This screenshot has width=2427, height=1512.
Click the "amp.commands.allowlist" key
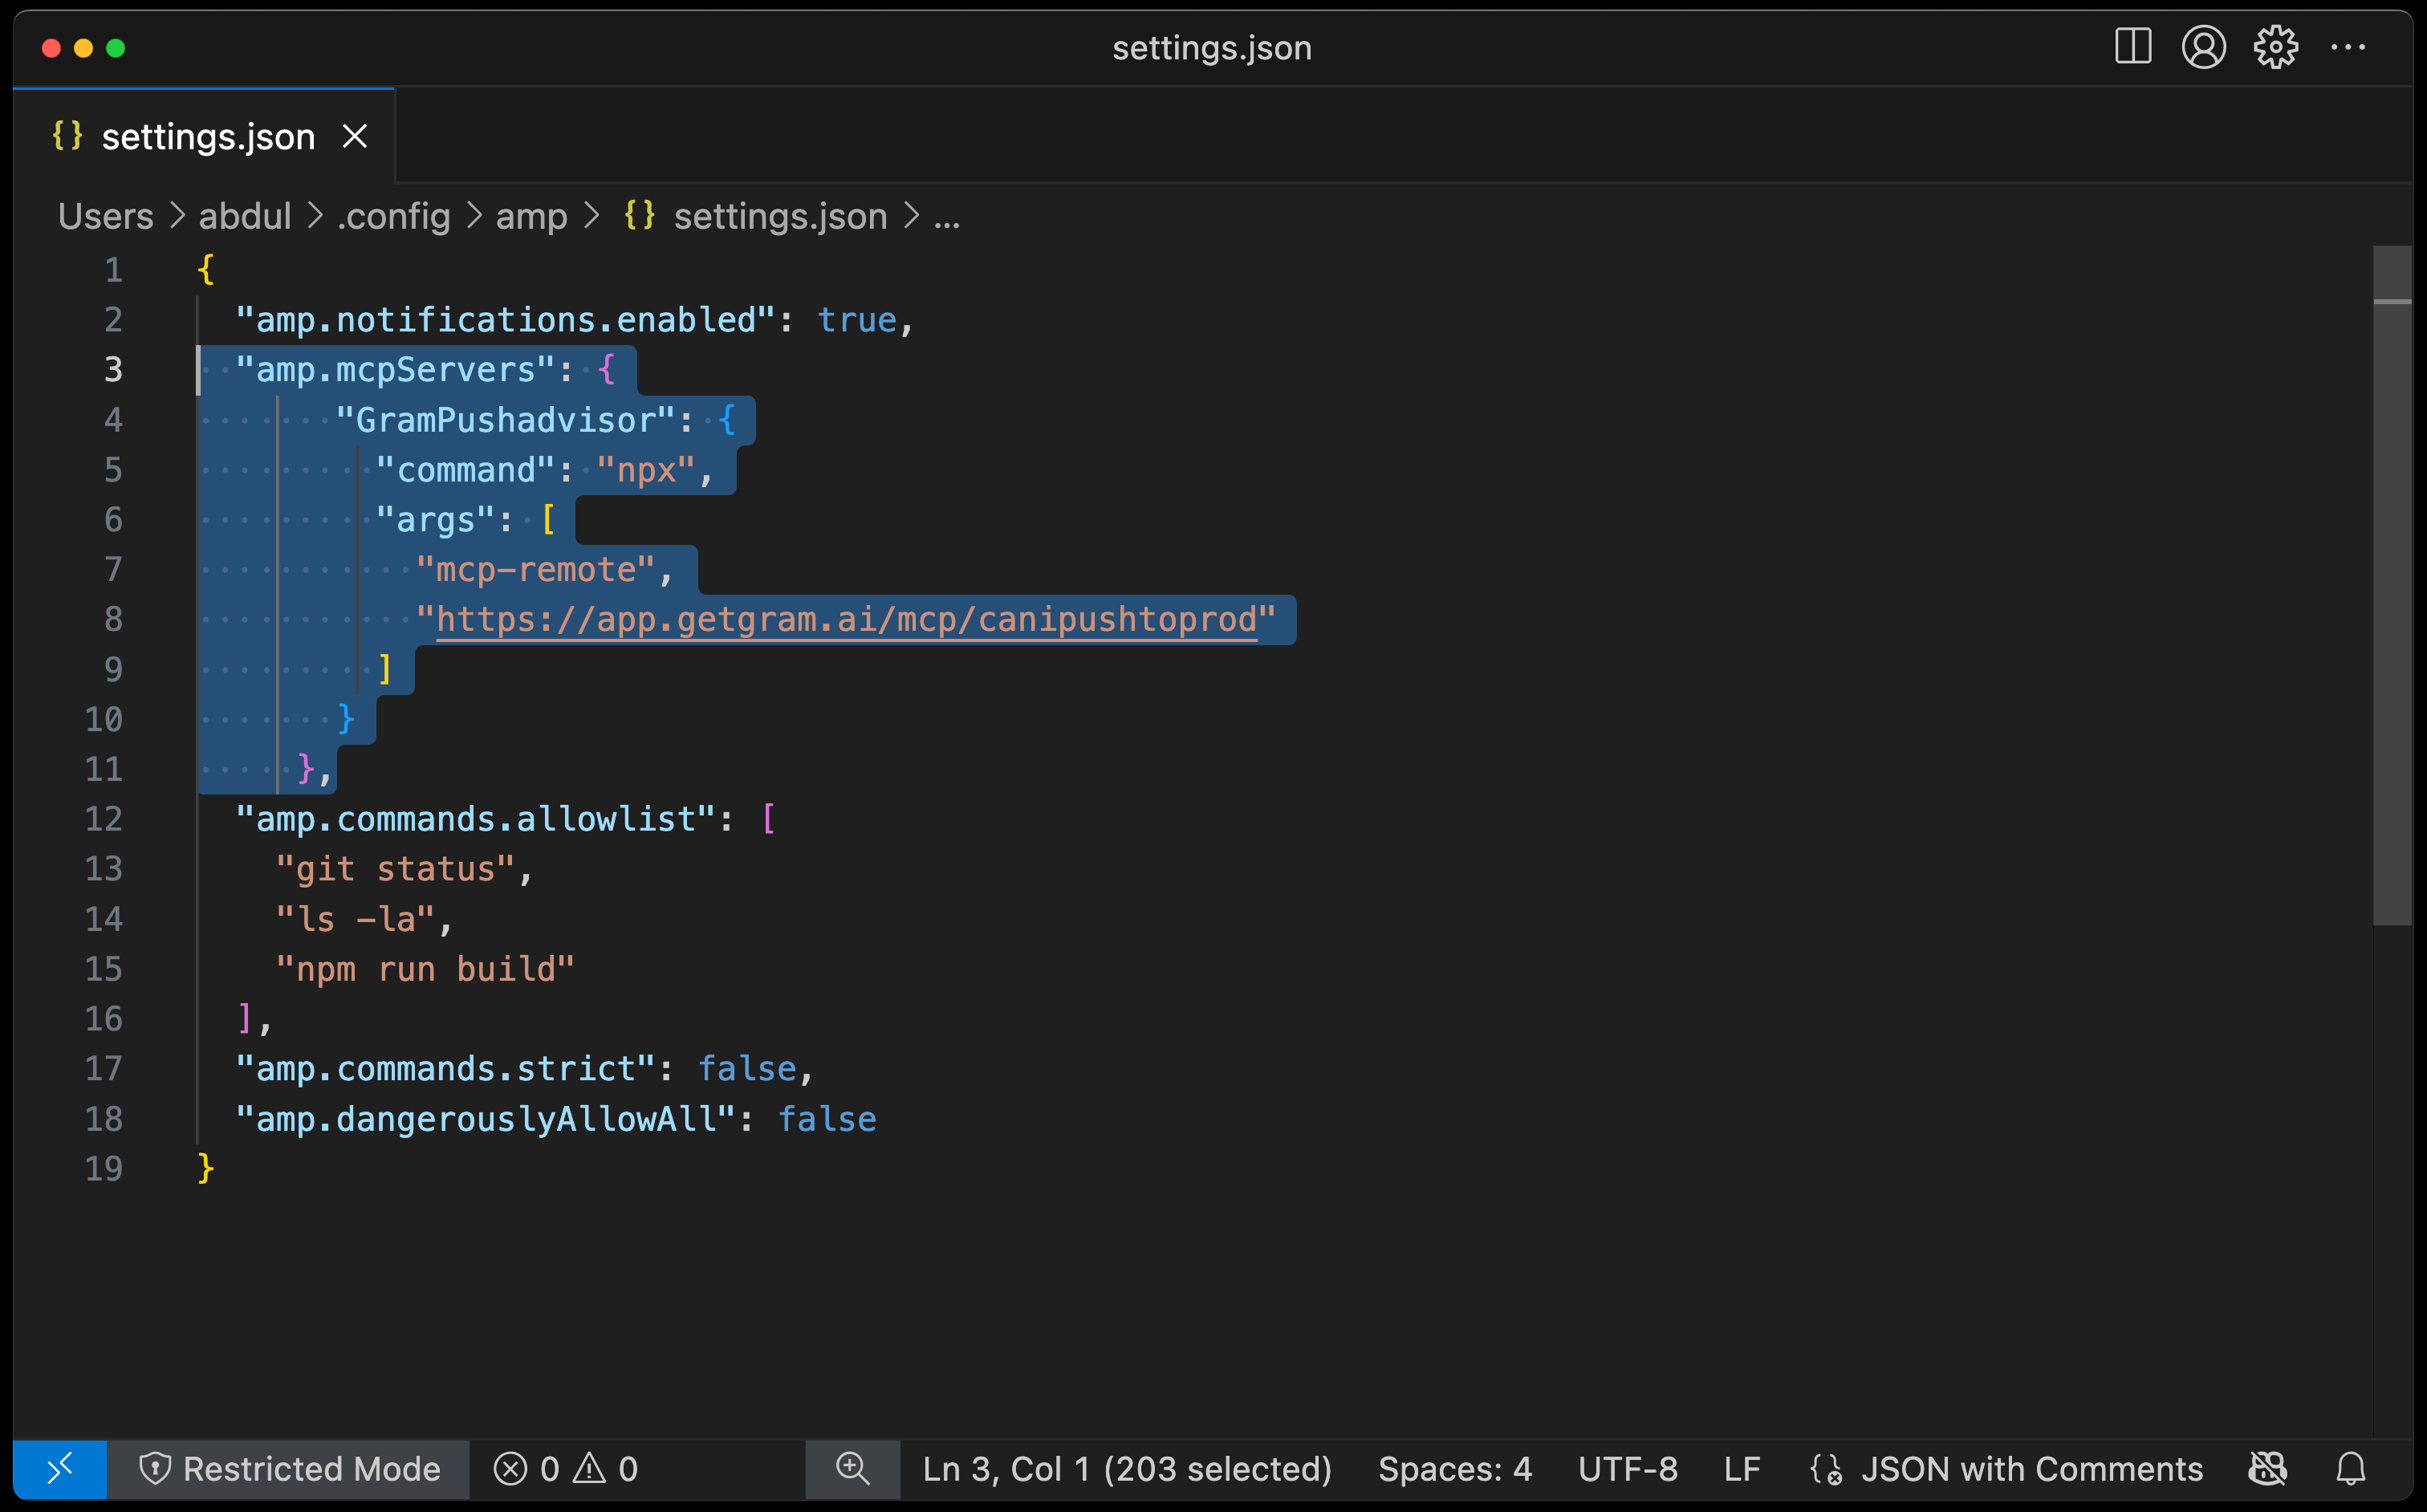(475, 819)
